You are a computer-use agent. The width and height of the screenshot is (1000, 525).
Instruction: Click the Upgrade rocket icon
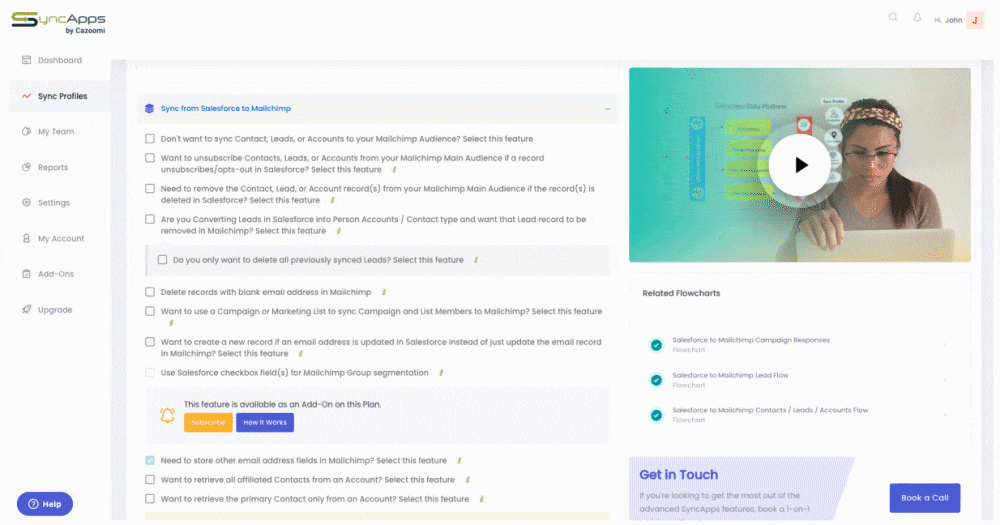tap(26, 309)
